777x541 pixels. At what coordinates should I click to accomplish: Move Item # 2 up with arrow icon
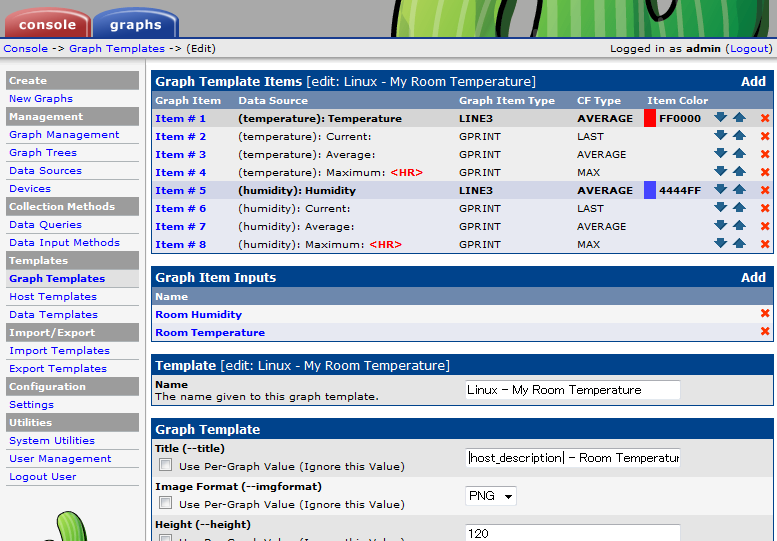tap(739, 135)
